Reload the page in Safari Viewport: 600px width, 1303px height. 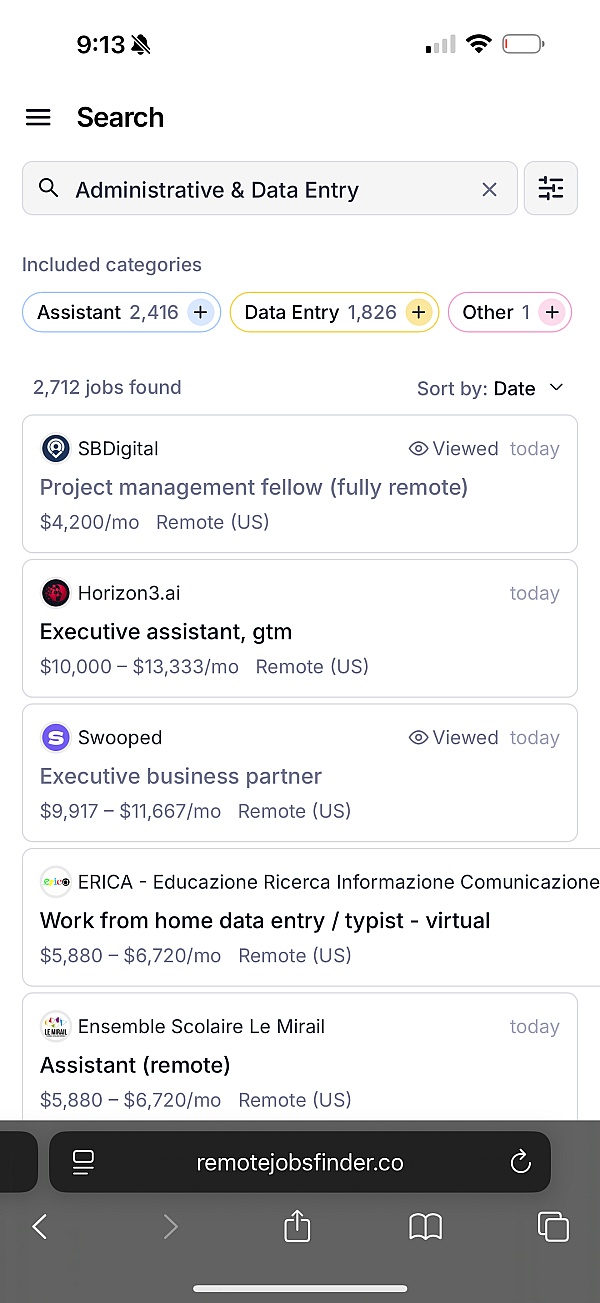(519, 1162)
